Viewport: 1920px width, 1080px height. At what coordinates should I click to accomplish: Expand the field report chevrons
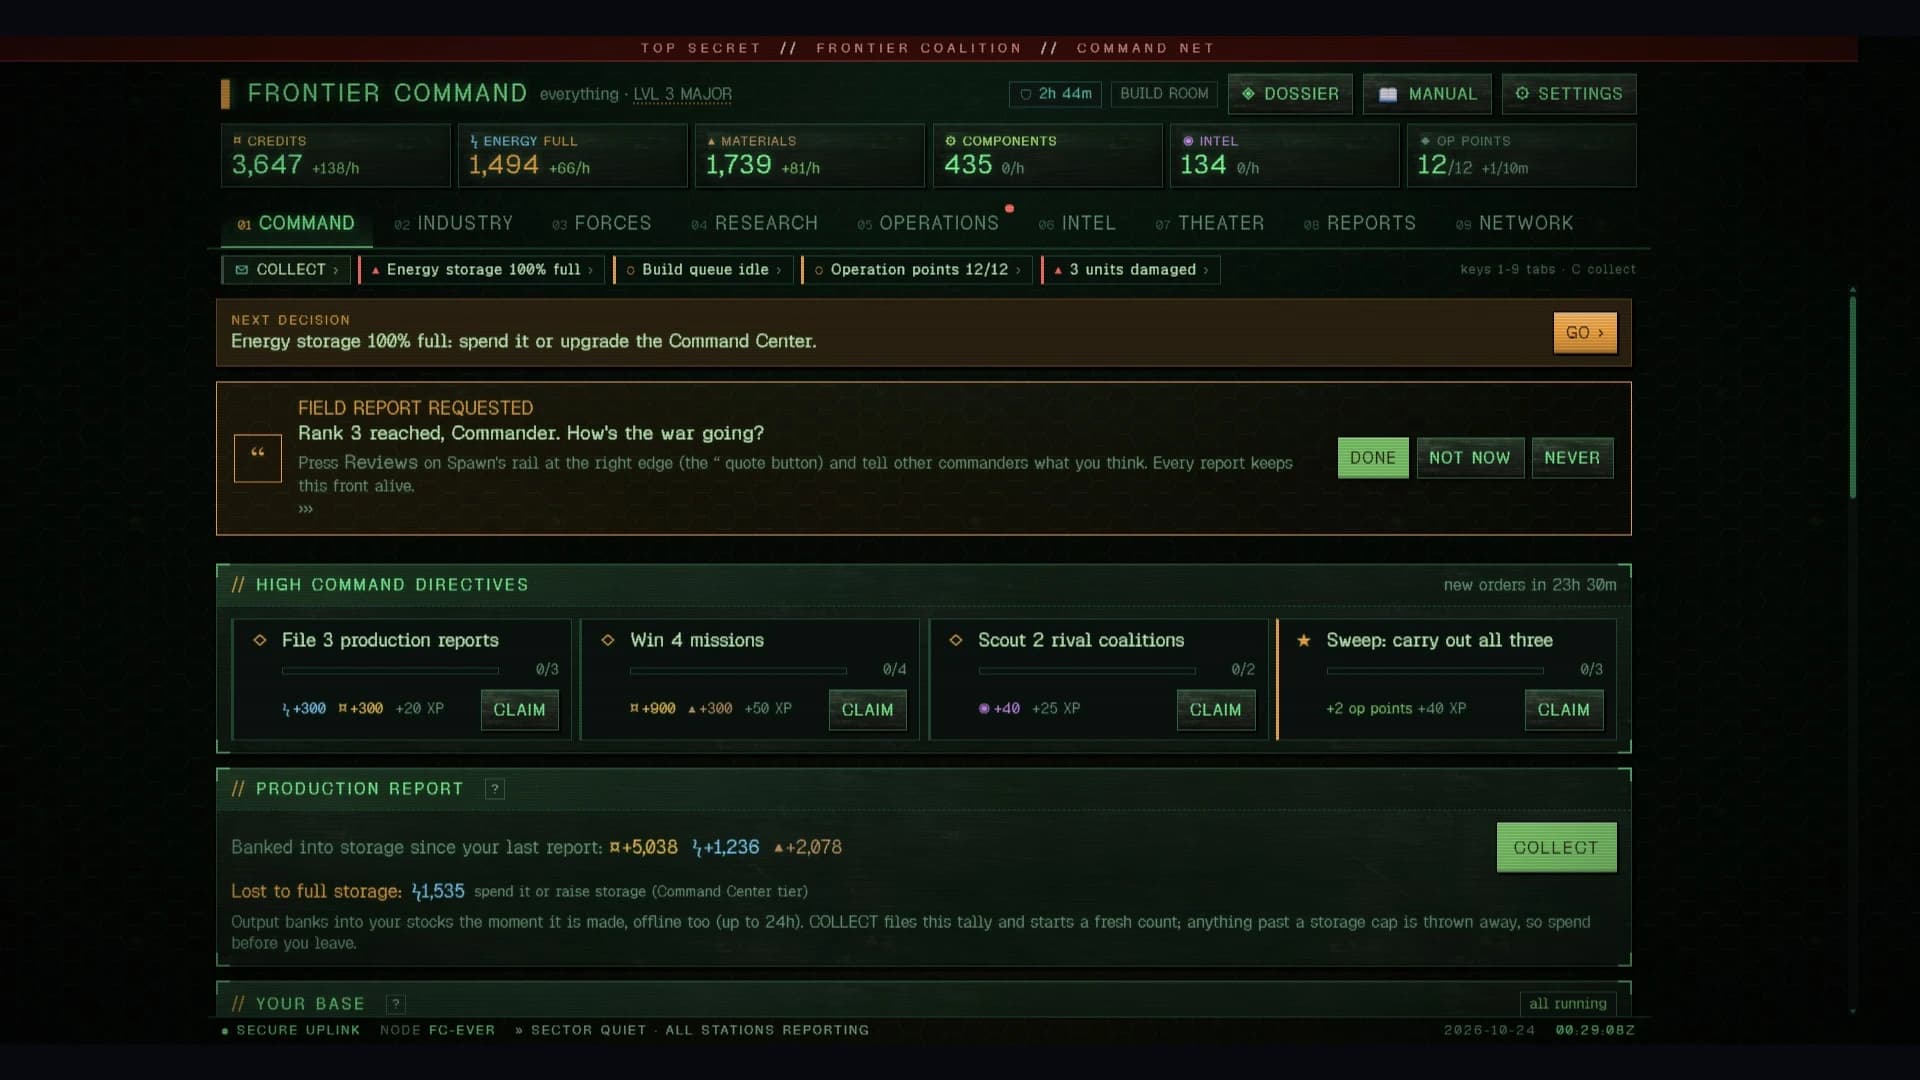(x=306, y=509)
